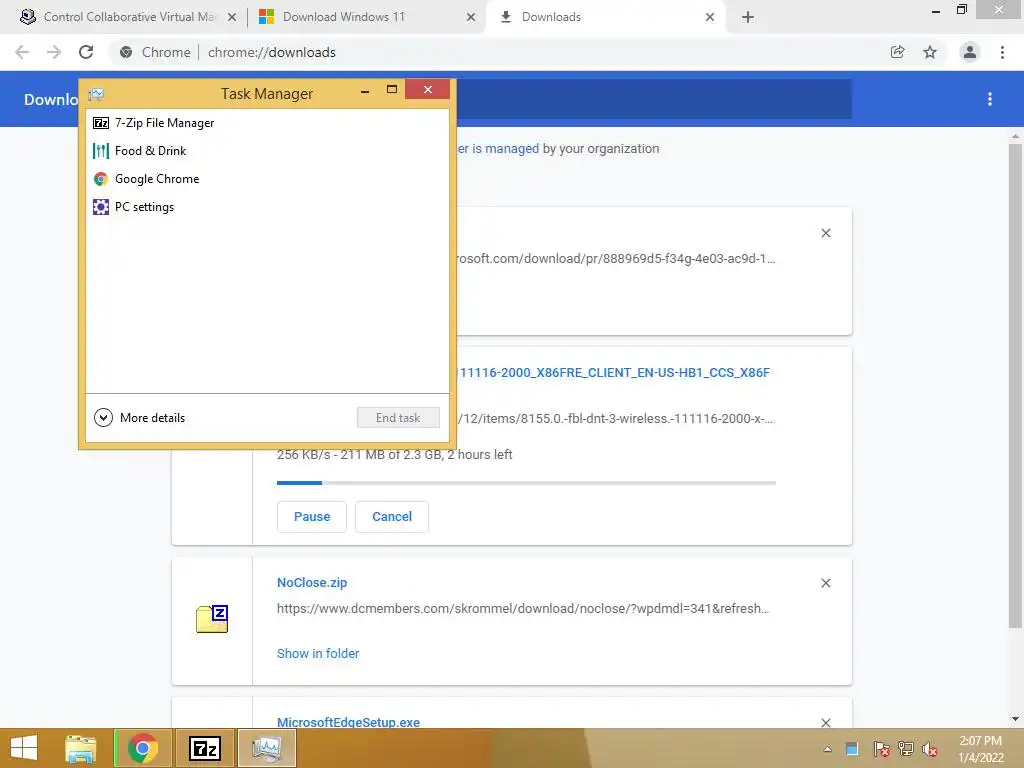Click Action Center flag tray icon

pos(881,749)
